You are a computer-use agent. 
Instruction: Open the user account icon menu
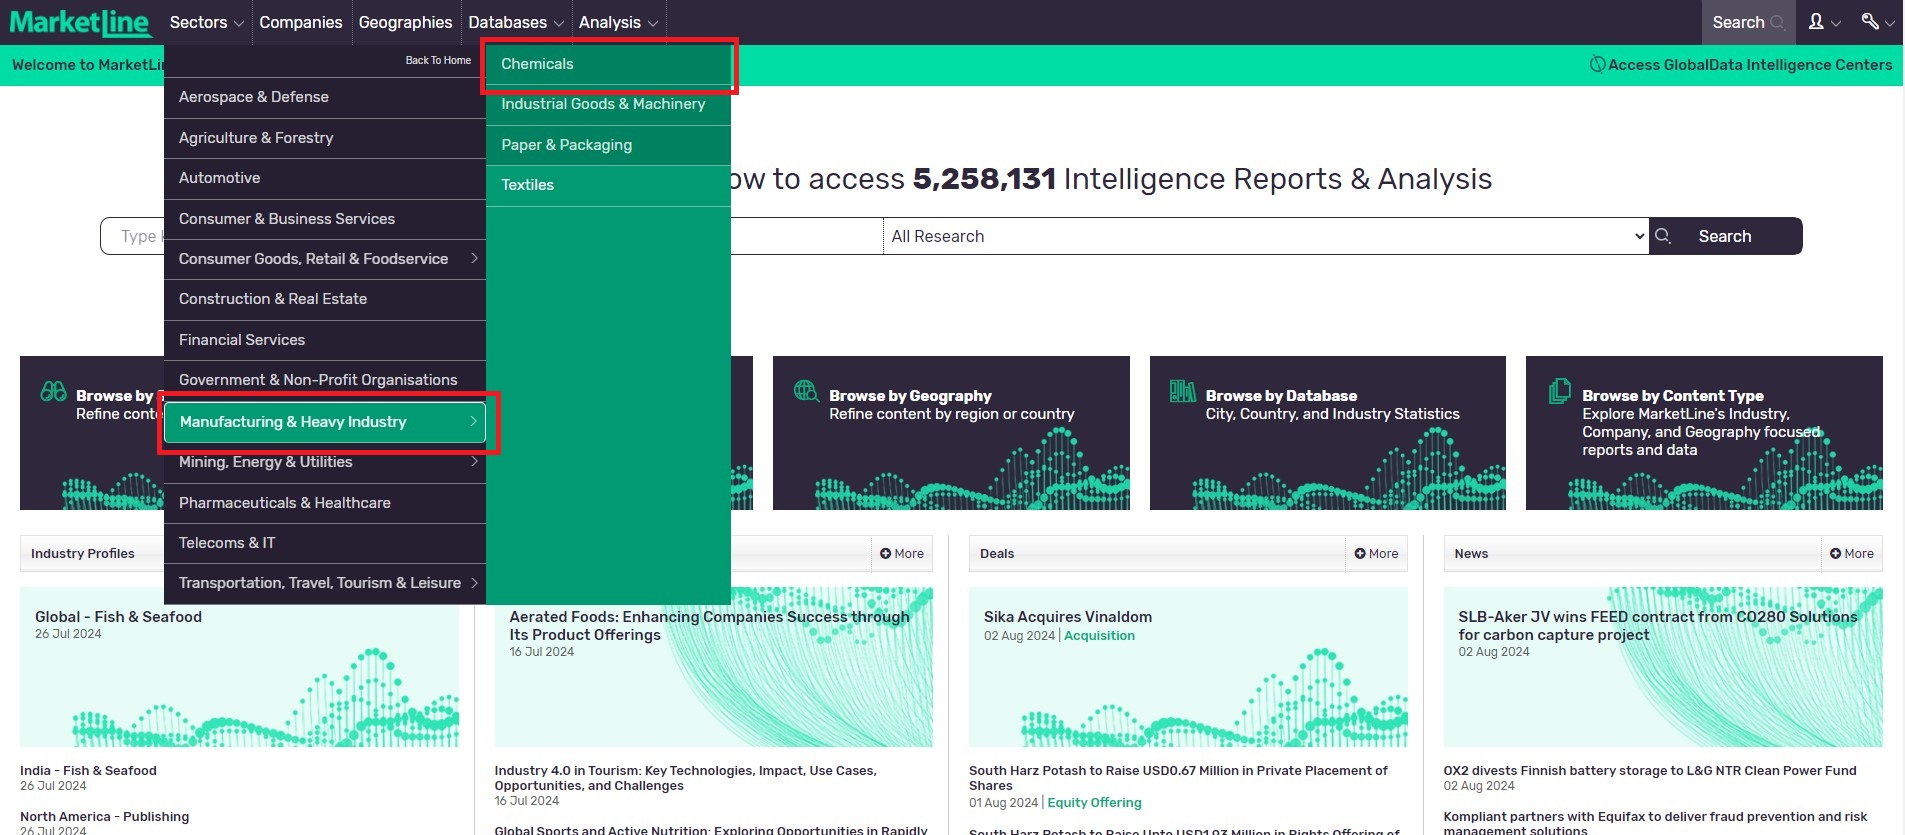[1823, 22]
